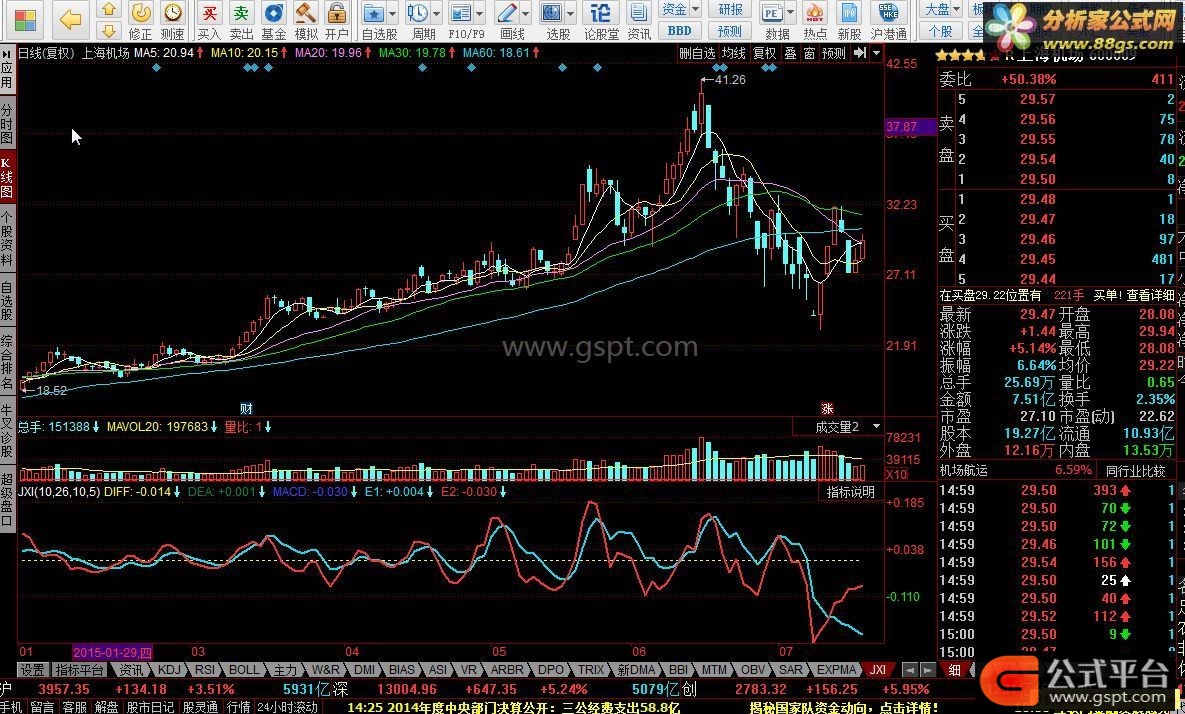1185x714 pixels.
Task: Select the KDJ indicator tab
Action: click(169, 669)
